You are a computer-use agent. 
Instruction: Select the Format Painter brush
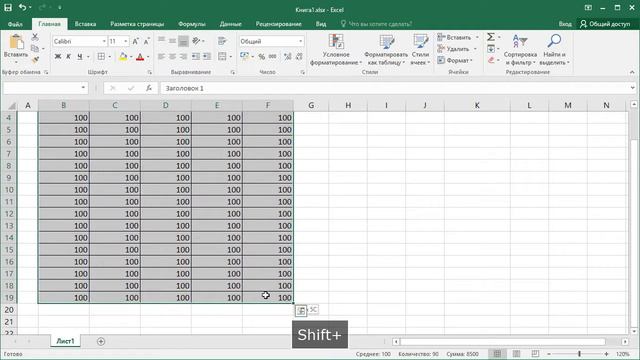[35, 60]
